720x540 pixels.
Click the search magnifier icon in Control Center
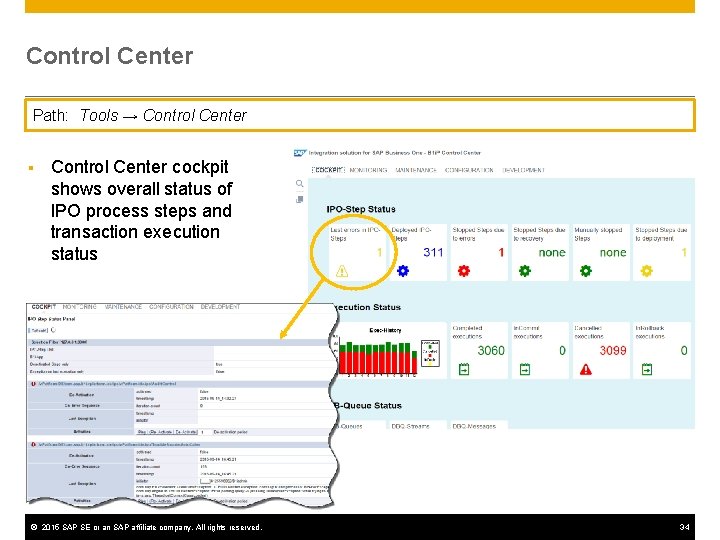coord(299,183)
